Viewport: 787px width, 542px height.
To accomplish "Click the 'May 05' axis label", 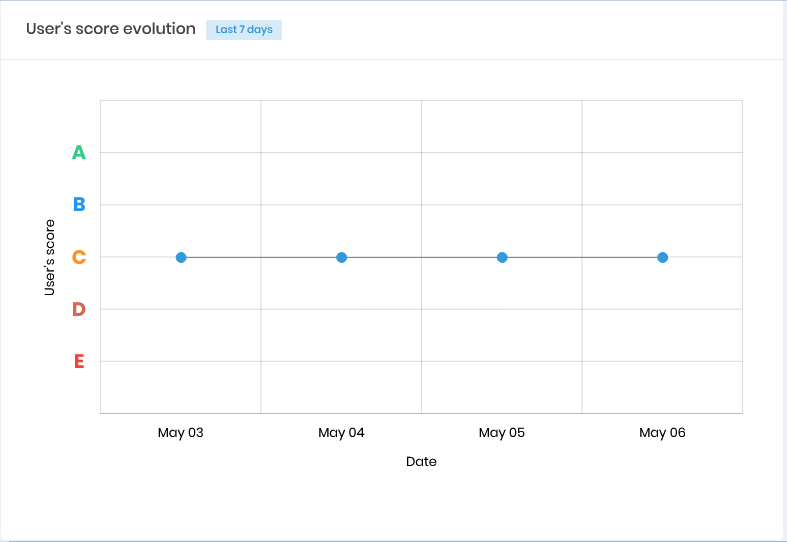I will pos(502,433).
